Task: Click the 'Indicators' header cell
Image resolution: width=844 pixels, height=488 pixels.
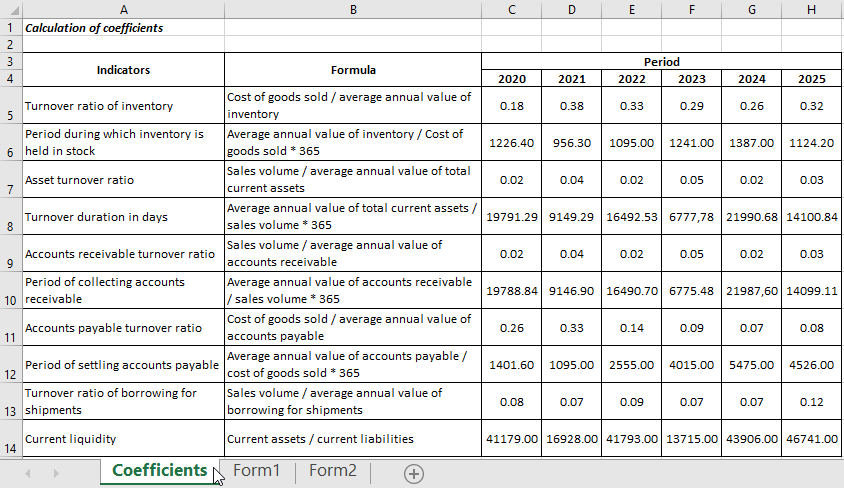Action: (x=123, y=70)
